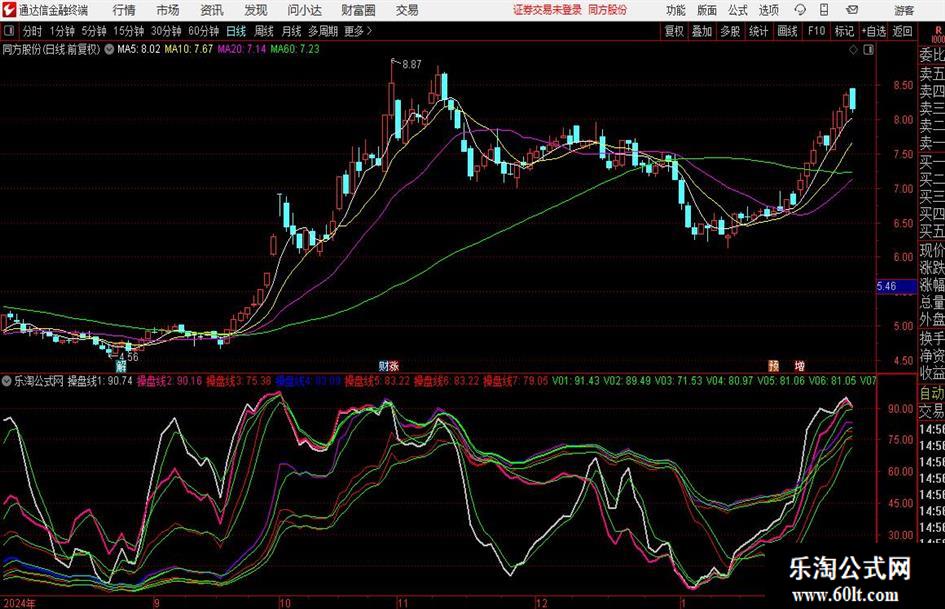Viewport: 945px width, 609px height.
Task: Open the 问小达 menu
Action: tap(304, 10)
